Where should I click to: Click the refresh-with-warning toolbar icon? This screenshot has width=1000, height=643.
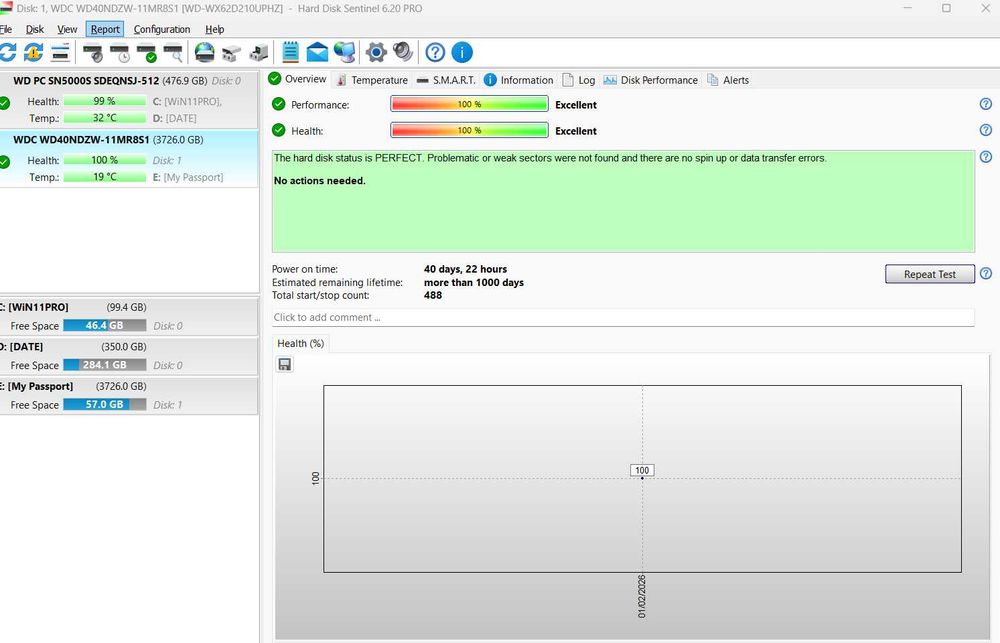[x=33, y=52]
